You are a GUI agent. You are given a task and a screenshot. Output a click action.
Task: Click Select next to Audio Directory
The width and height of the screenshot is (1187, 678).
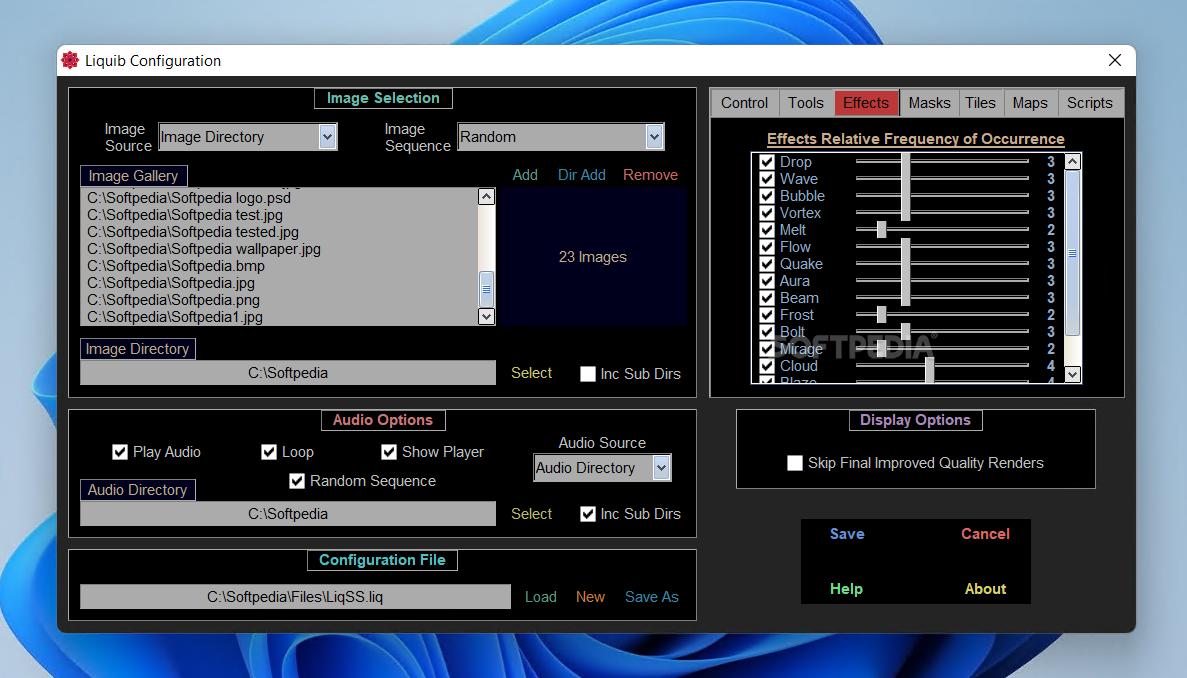tap(531, 514)
